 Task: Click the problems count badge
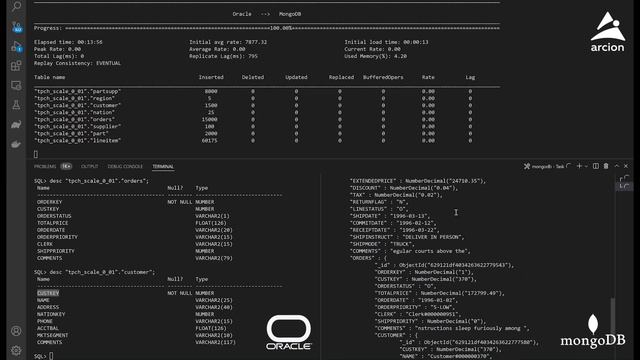[66, 166]
